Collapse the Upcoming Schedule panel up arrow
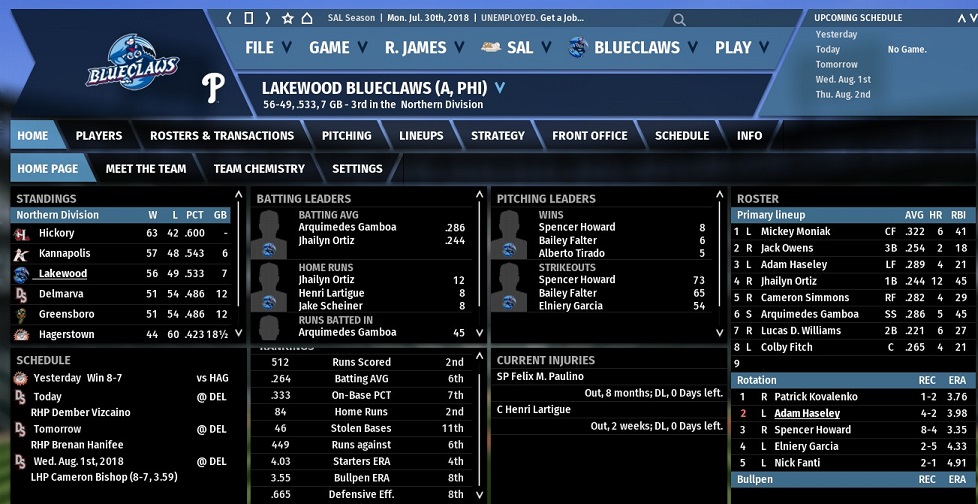Viewport: 978px width, 504px height. point(961,18)
